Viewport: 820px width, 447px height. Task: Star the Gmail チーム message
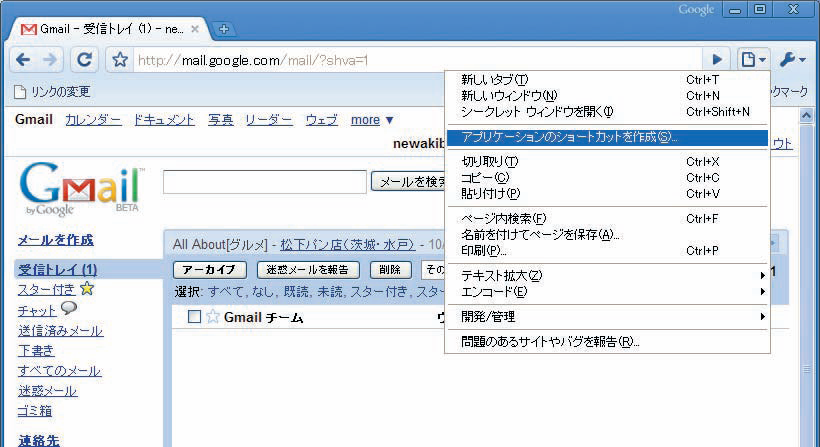(212, 316)
